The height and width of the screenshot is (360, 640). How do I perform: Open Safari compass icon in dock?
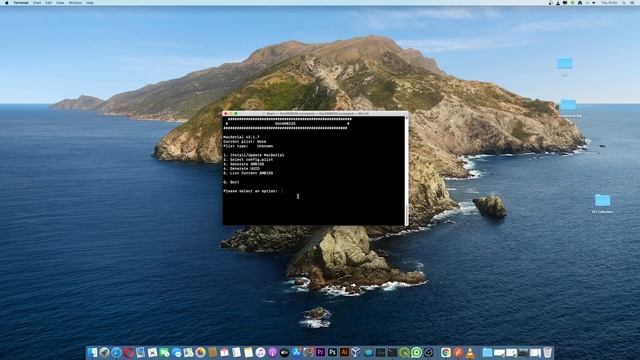(116, 352)
